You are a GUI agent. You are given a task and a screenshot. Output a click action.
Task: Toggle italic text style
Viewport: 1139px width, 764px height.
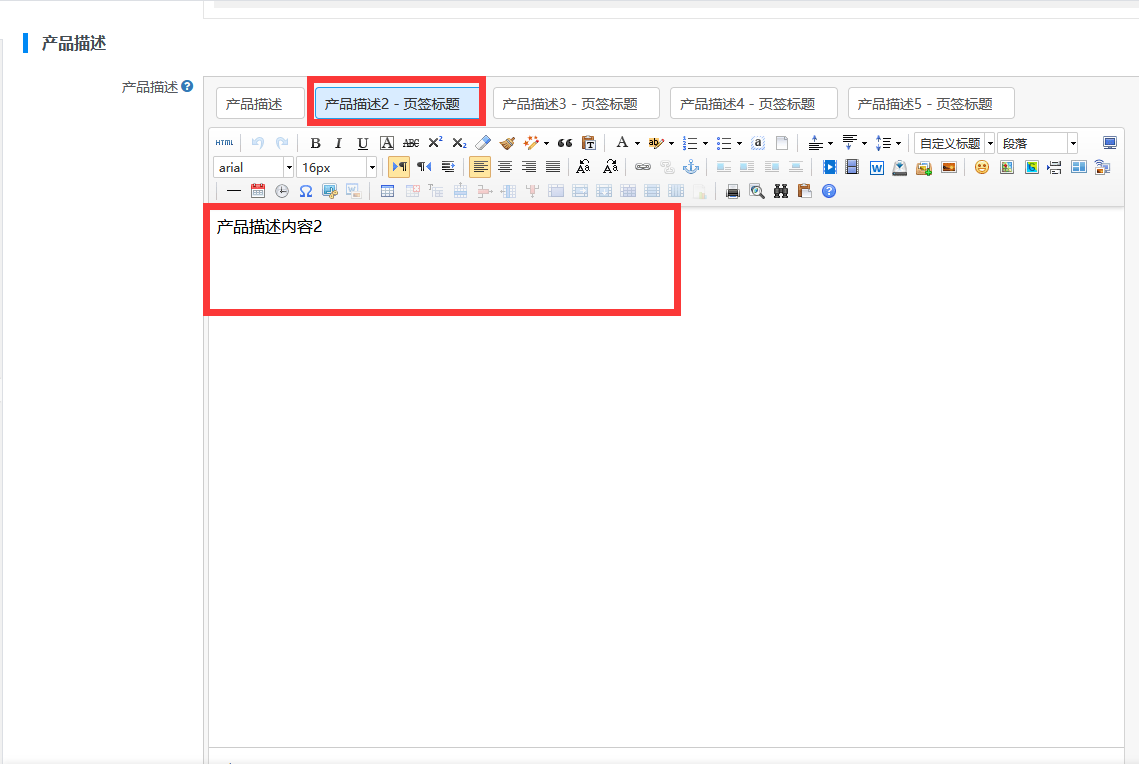click(x=338, y=143)
